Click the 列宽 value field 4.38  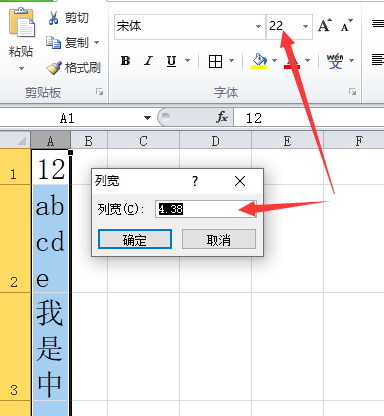[x=206, y=209]
